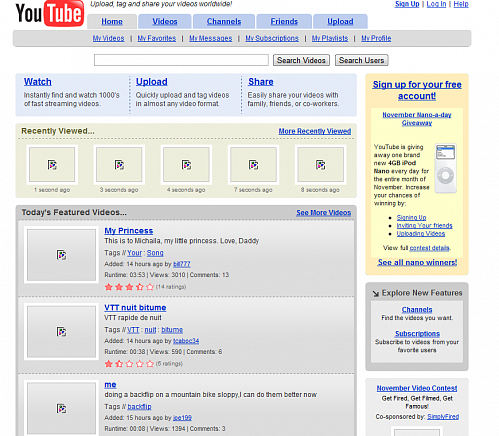Click the bitume tag link
The image size is (499, 436).
172,330
